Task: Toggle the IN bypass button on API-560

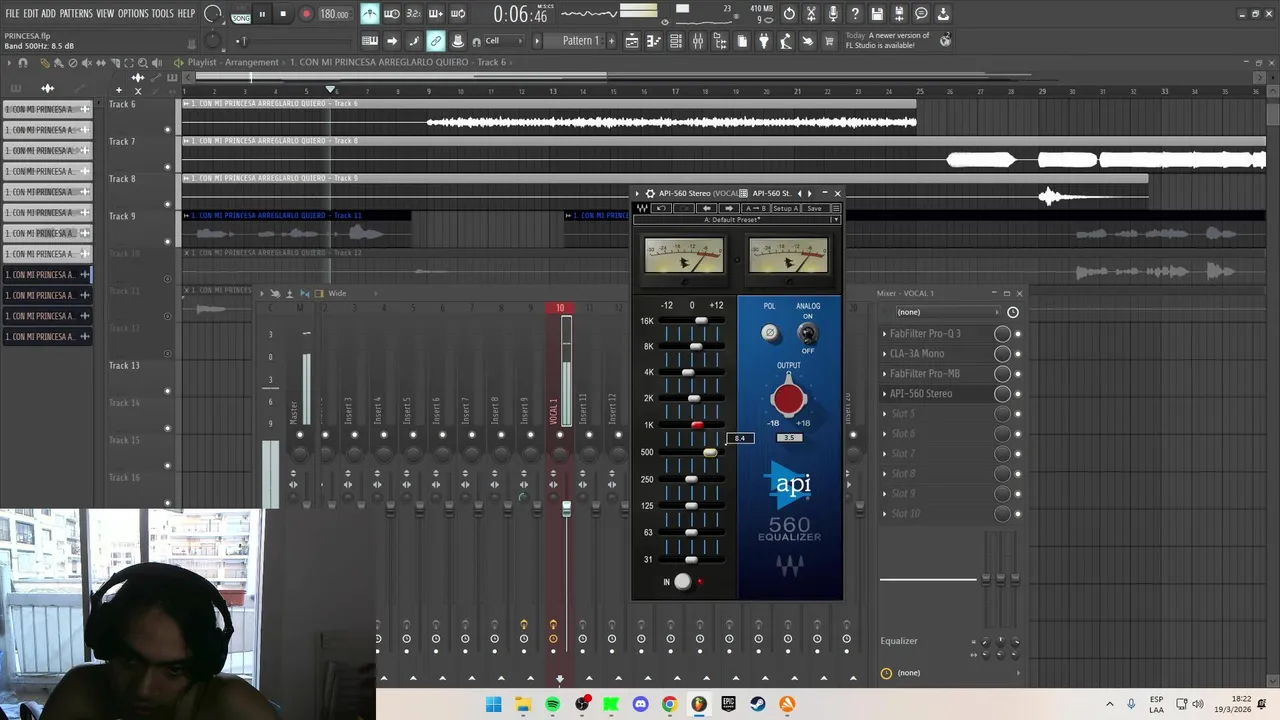Action: coord(682,581)
